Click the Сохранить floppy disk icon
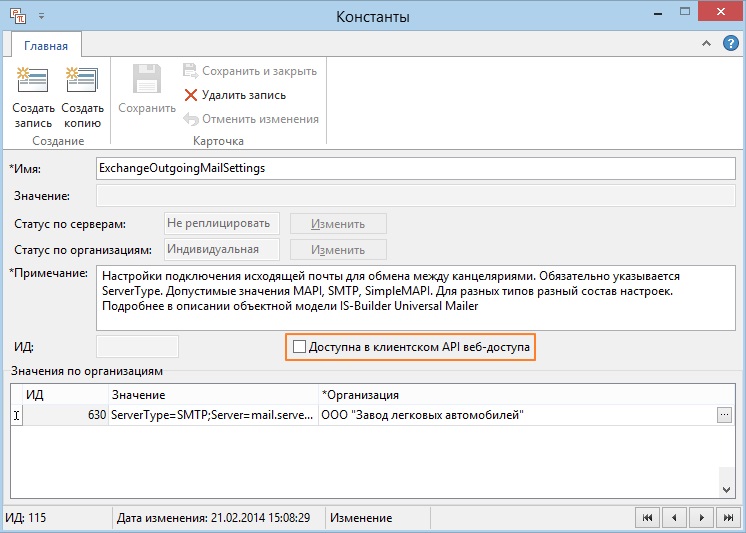The height and width of the screenshot is (533, 746). (x=147, y=79)
